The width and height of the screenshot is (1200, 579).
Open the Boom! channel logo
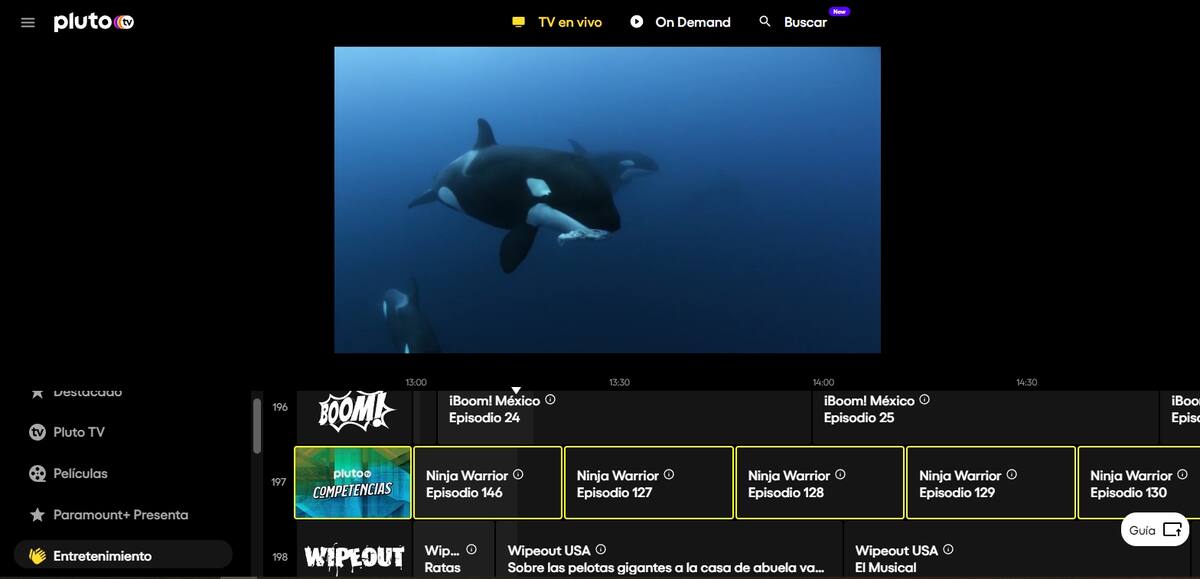(x=354, y=410)
